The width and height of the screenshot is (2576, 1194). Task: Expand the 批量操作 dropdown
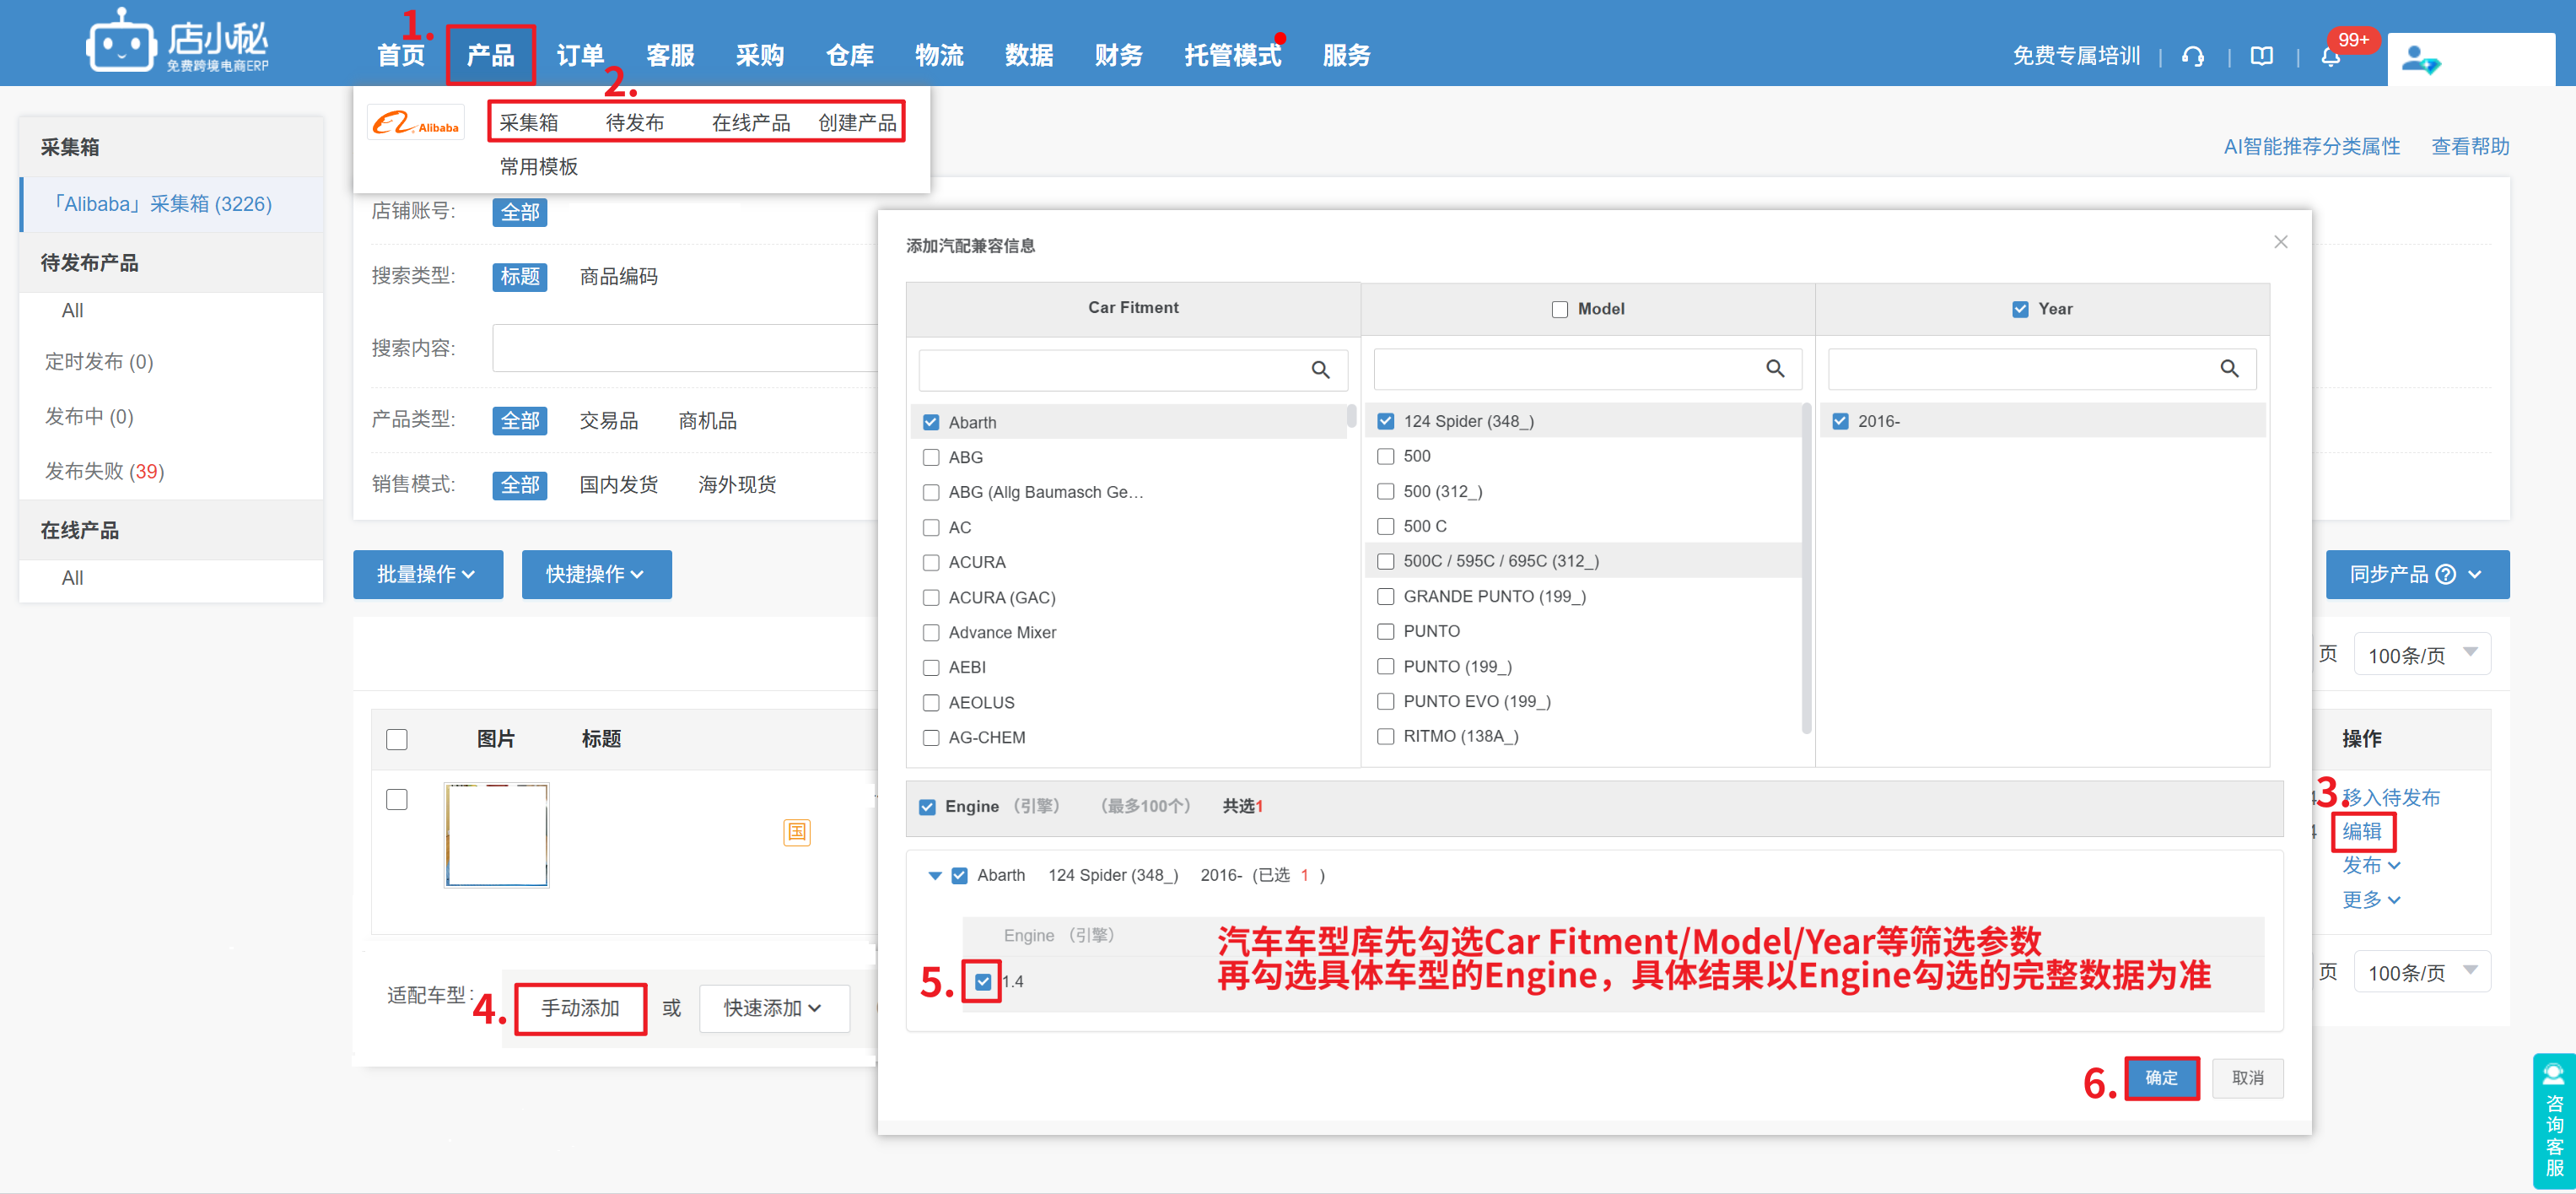click(x=427, y=574)
